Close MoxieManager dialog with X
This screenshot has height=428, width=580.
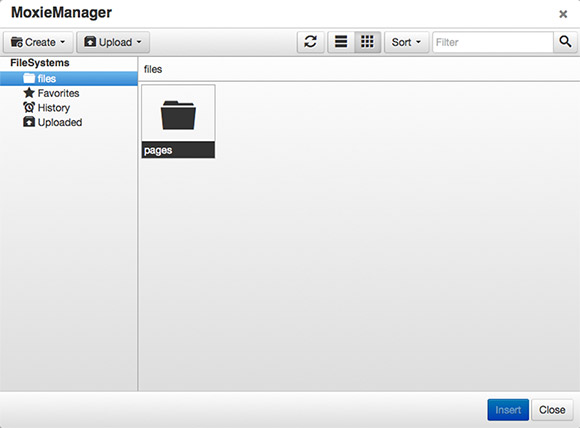click(563, 14)
